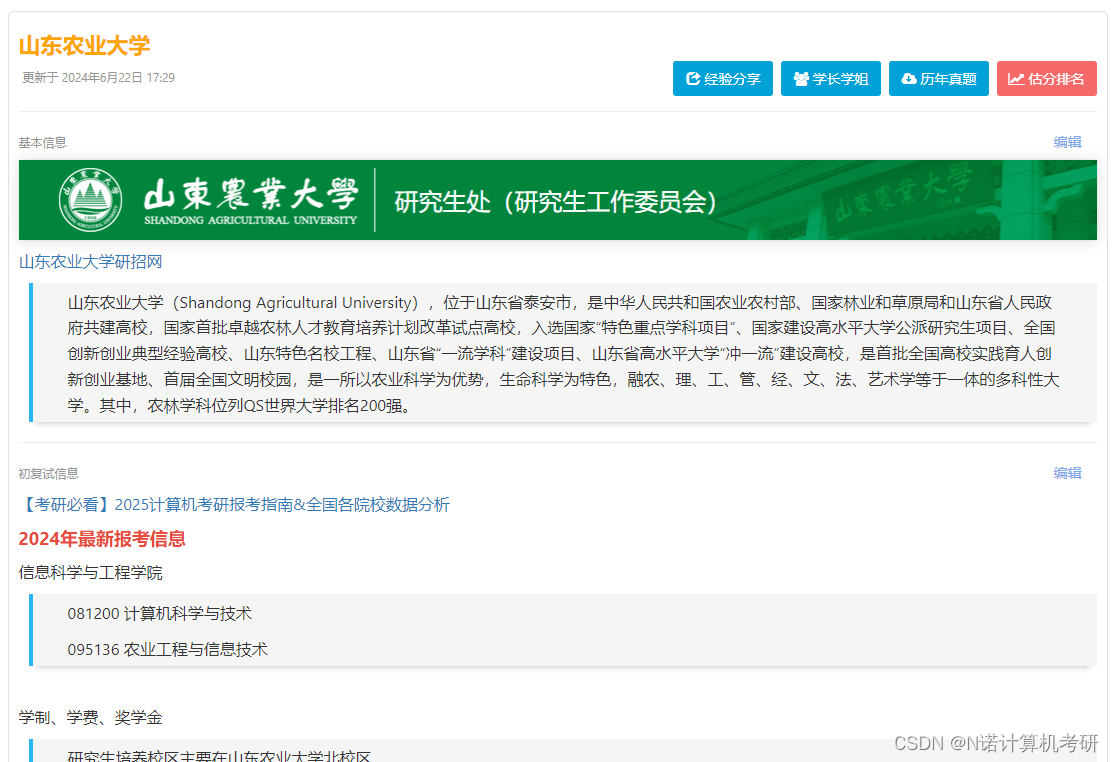The height and width of the screenshot is (762, 1114).
Task: Click cloud download icon in 历年真题
Action: (x=909, y=79)
